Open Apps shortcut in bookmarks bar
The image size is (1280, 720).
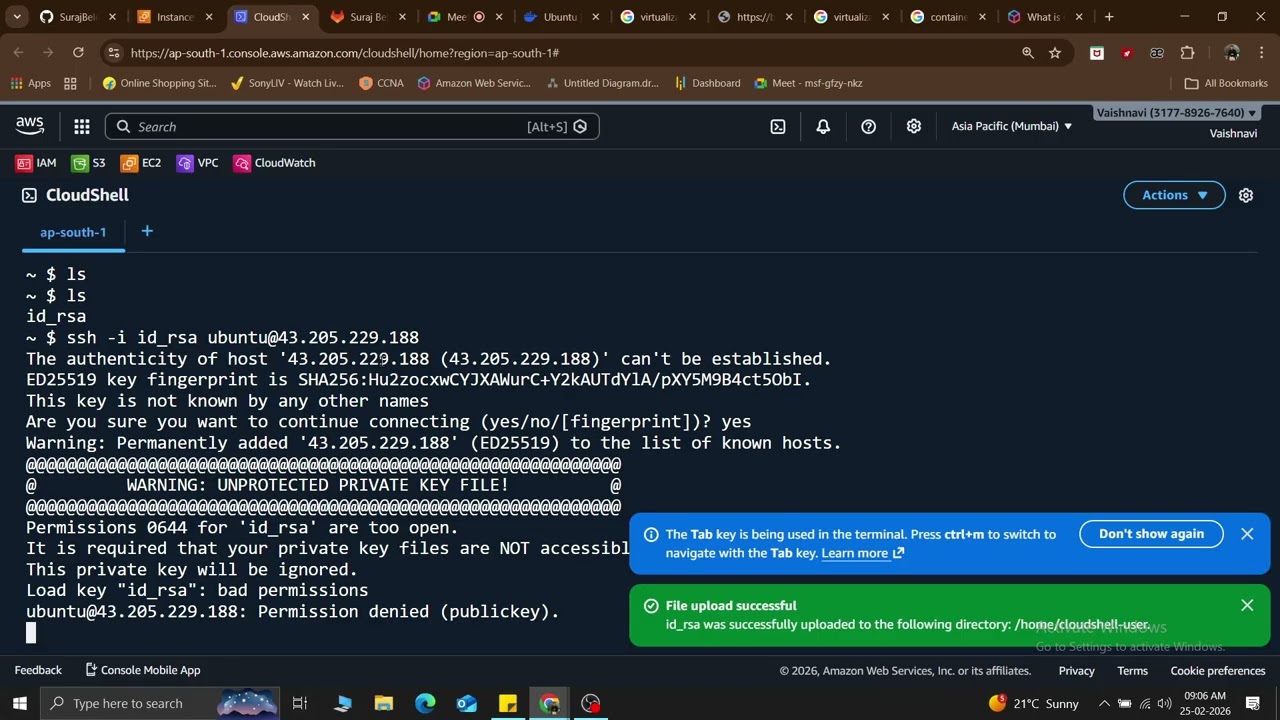(x=30, y=83)
